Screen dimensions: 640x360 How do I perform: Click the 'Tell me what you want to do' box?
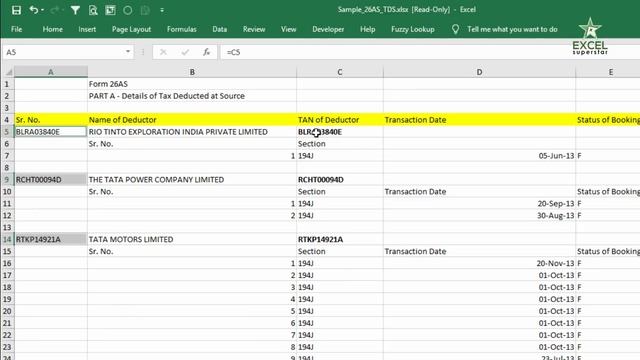pos(512,29)
